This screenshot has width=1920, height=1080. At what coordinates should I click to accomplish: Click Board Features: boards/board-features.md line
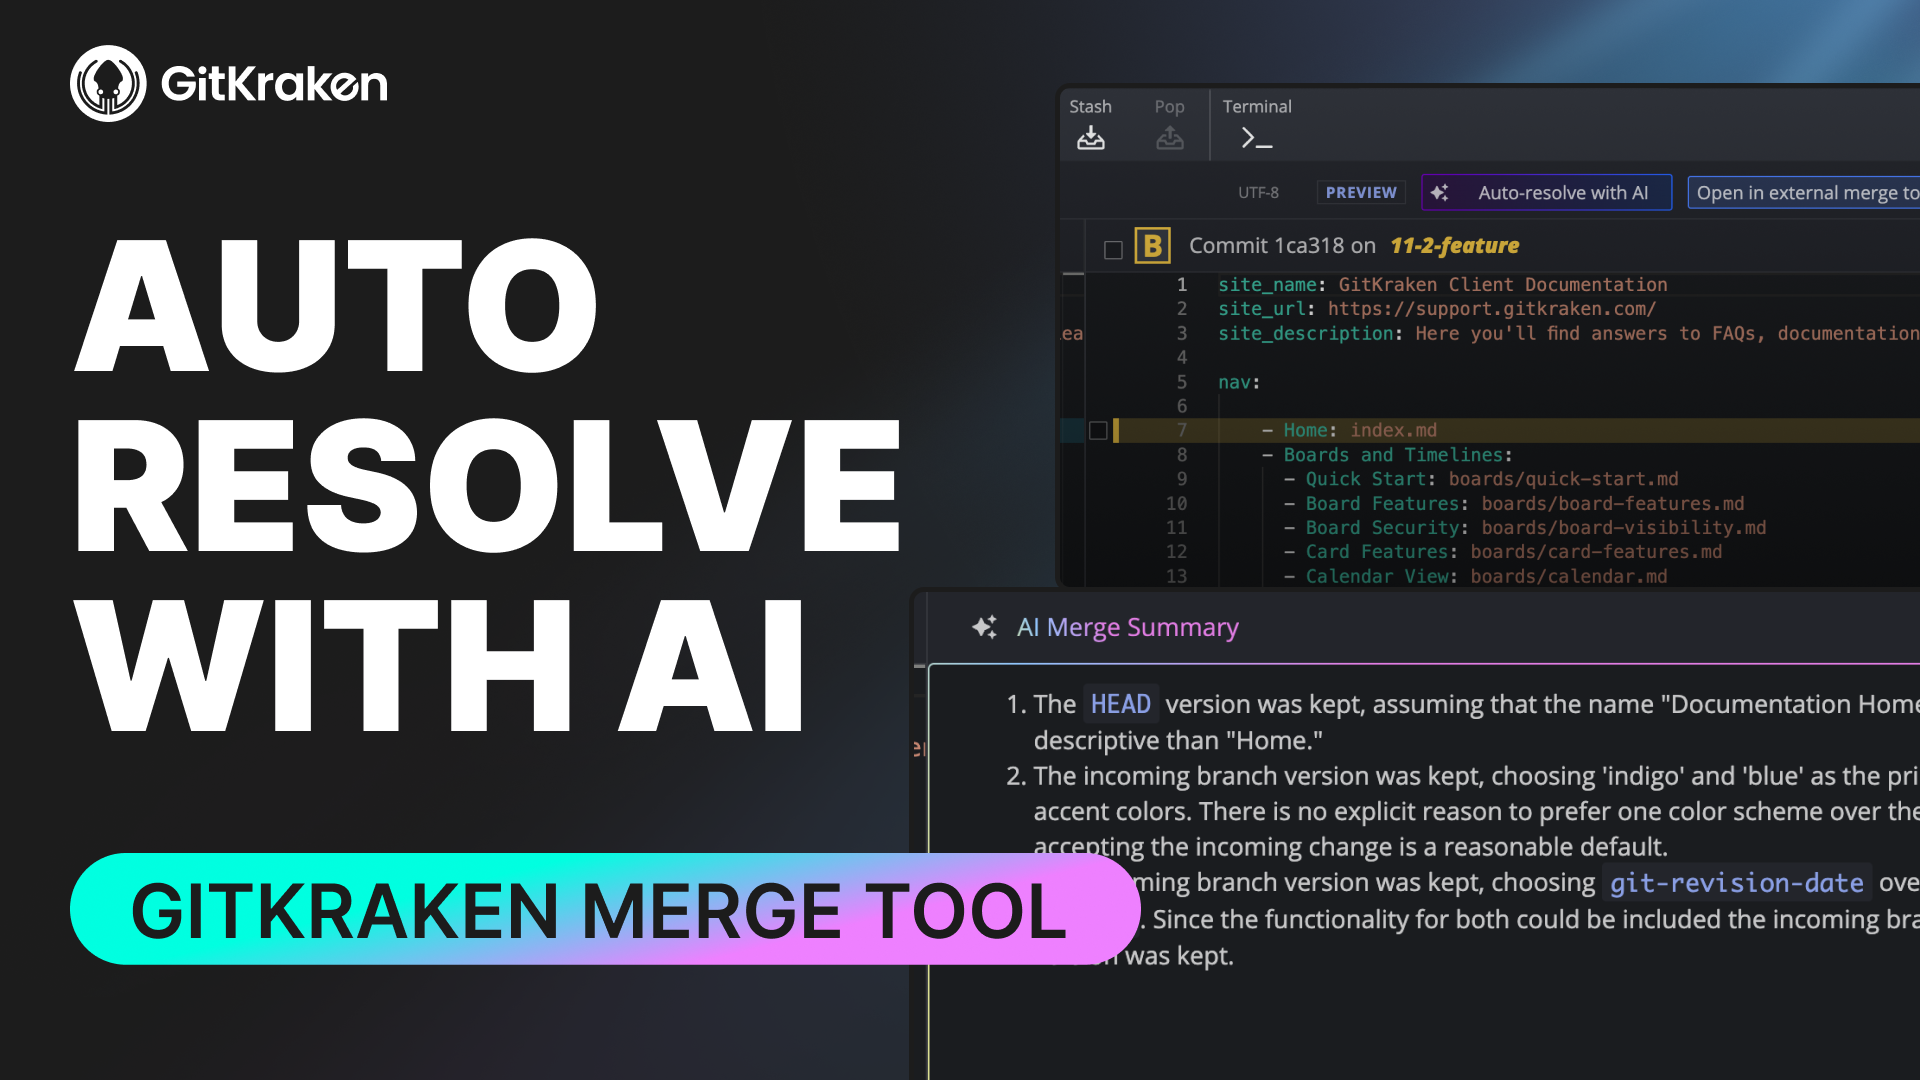pyautogui.click(x=1514, y=503)
